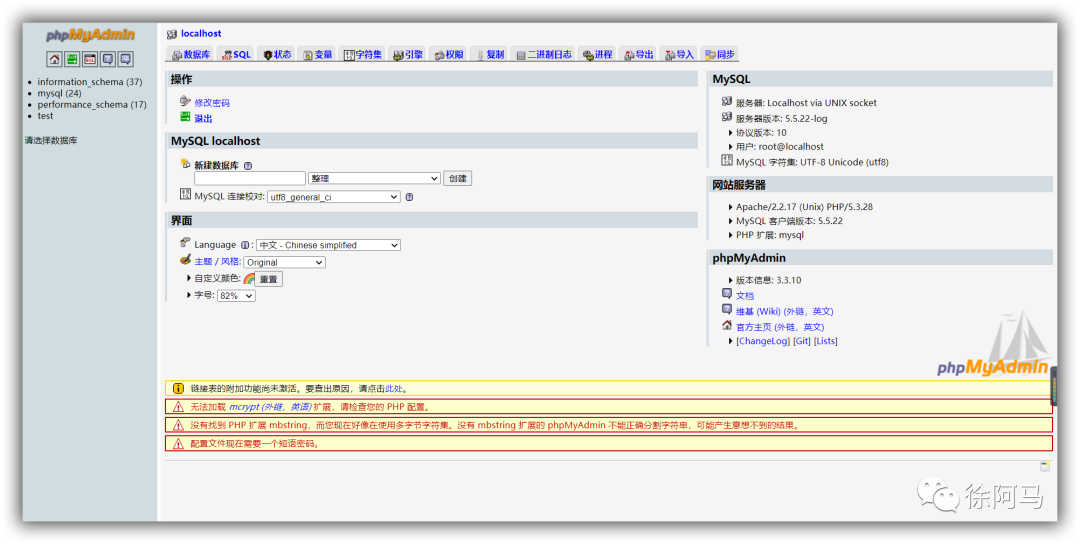The height and width of the screenshot is (544, 1080).
Task: Click the new window icon at bottom right
Action: click(x=1045, y=466)
